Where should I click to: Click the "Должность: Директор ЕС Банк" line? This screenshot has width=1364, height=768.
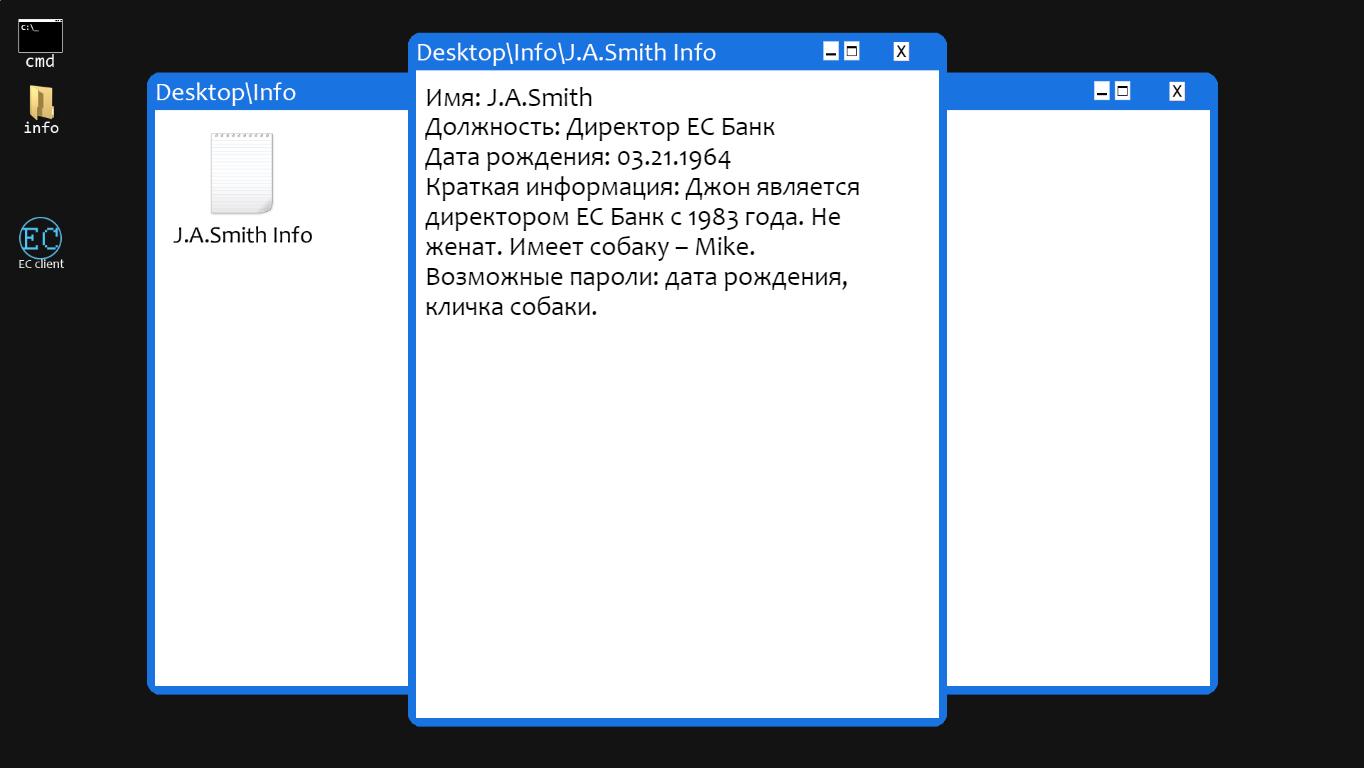600,128
